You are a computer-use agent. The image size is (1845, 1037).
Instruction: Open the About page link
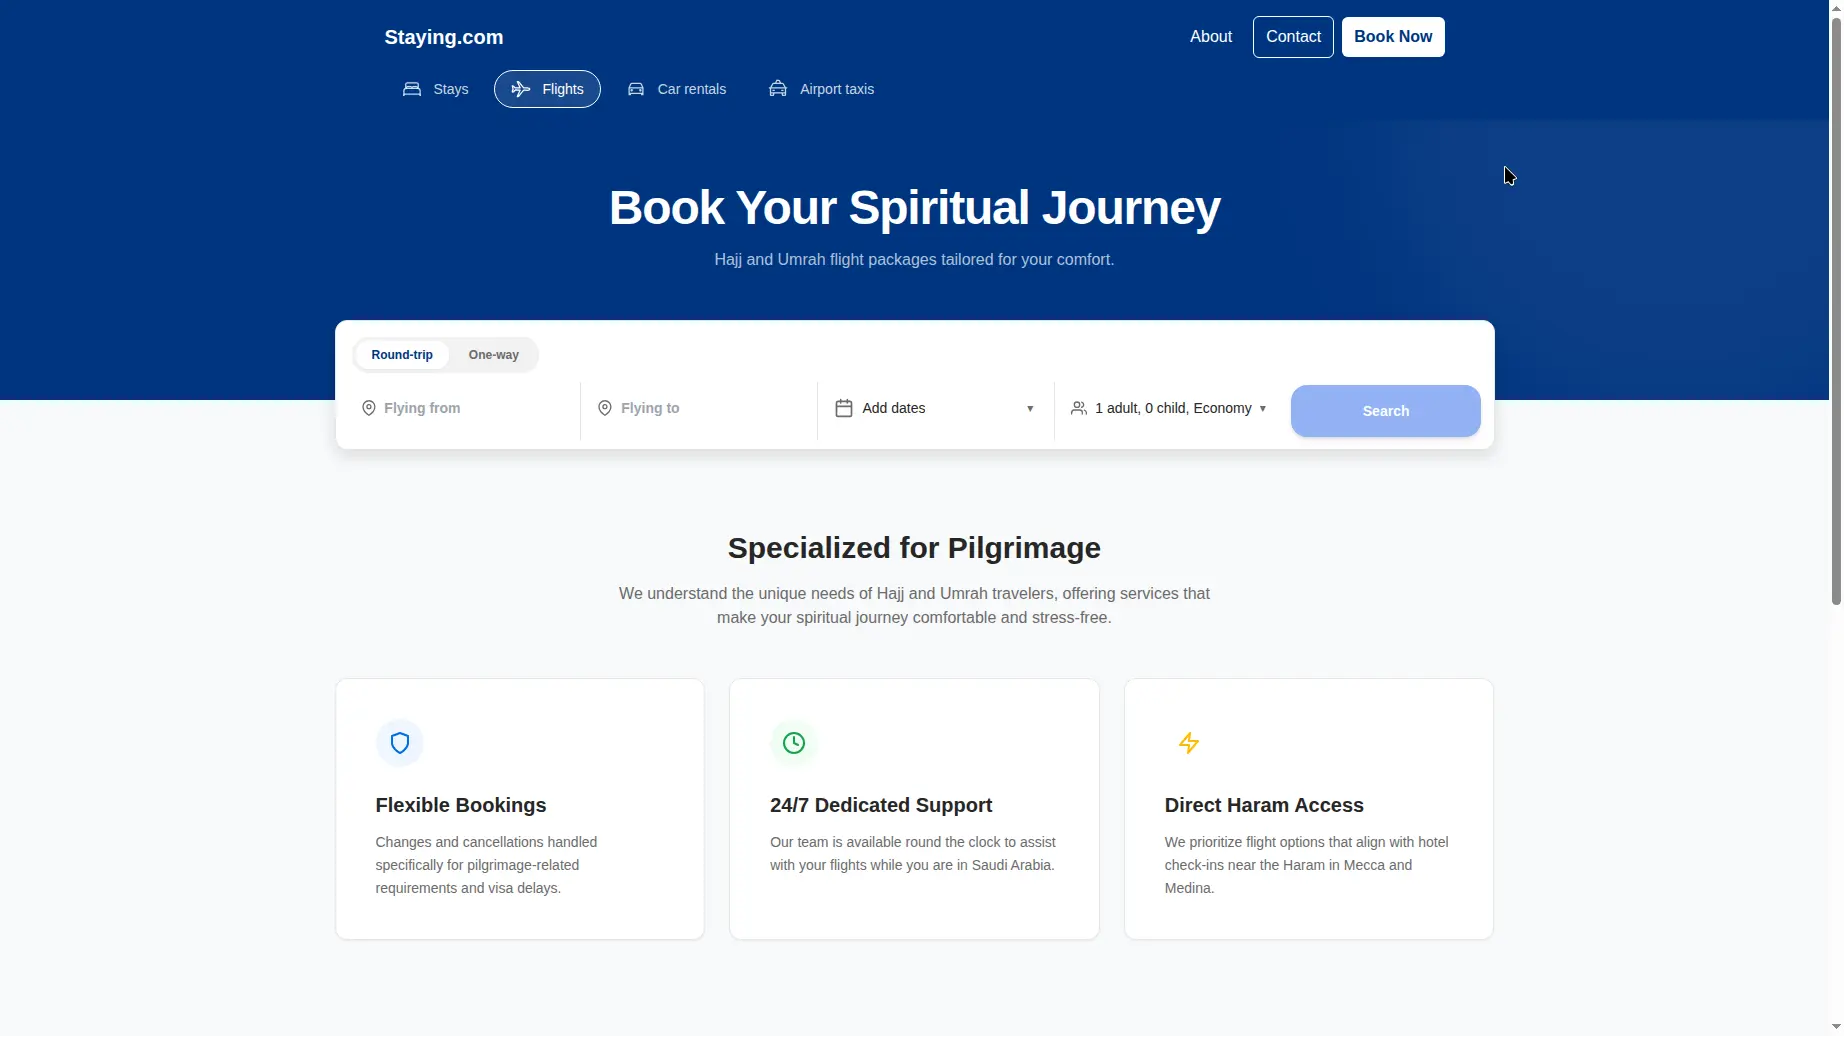point(1211,37)
